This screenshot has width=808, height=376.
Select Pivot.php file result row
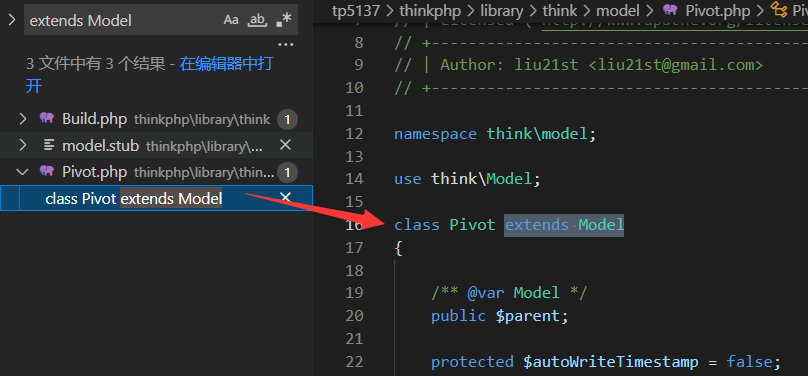(x=156, y=172)
